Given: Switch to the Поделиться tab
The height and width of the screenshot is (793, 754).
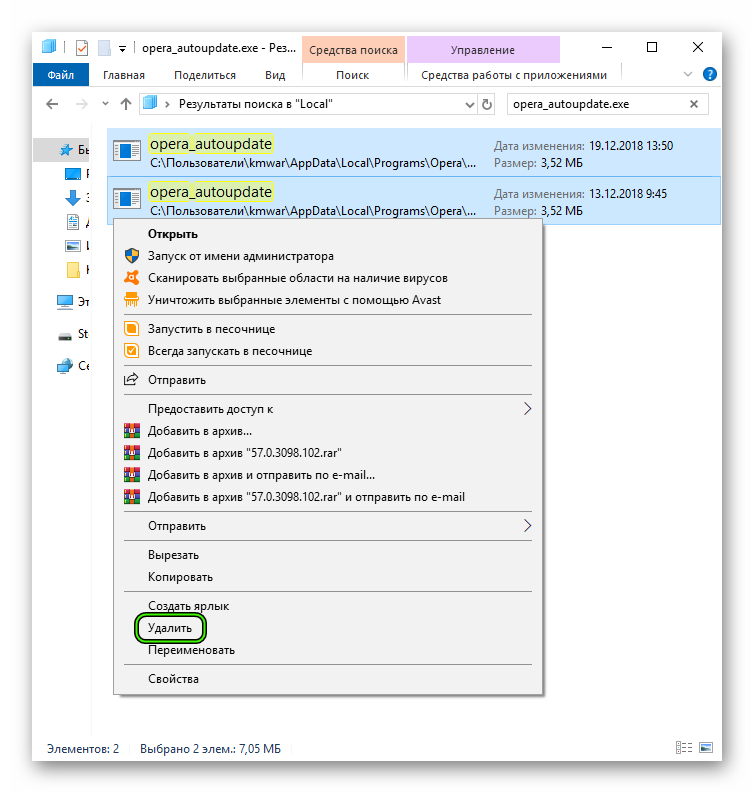Looking at the screenshot, I should click(205, 75).
